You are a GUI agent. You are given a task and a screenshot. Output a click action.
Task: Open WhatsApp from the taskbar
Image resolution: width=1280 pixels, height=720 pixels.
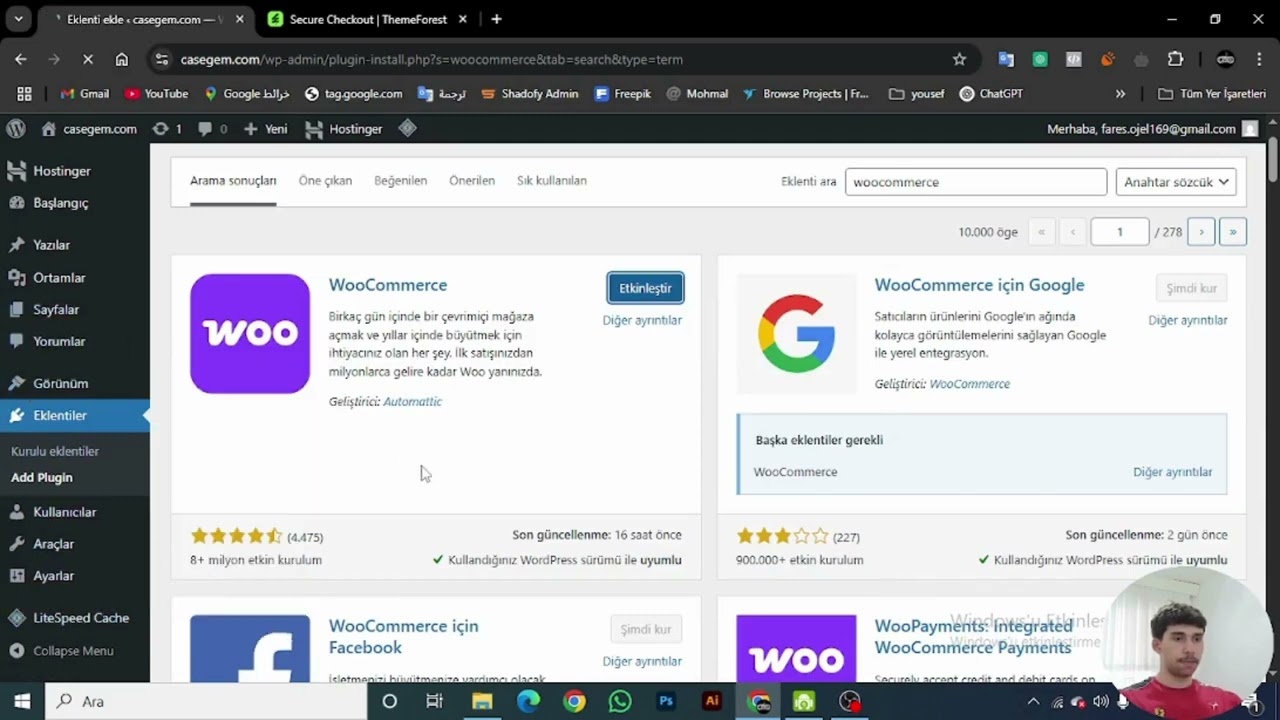620,701
